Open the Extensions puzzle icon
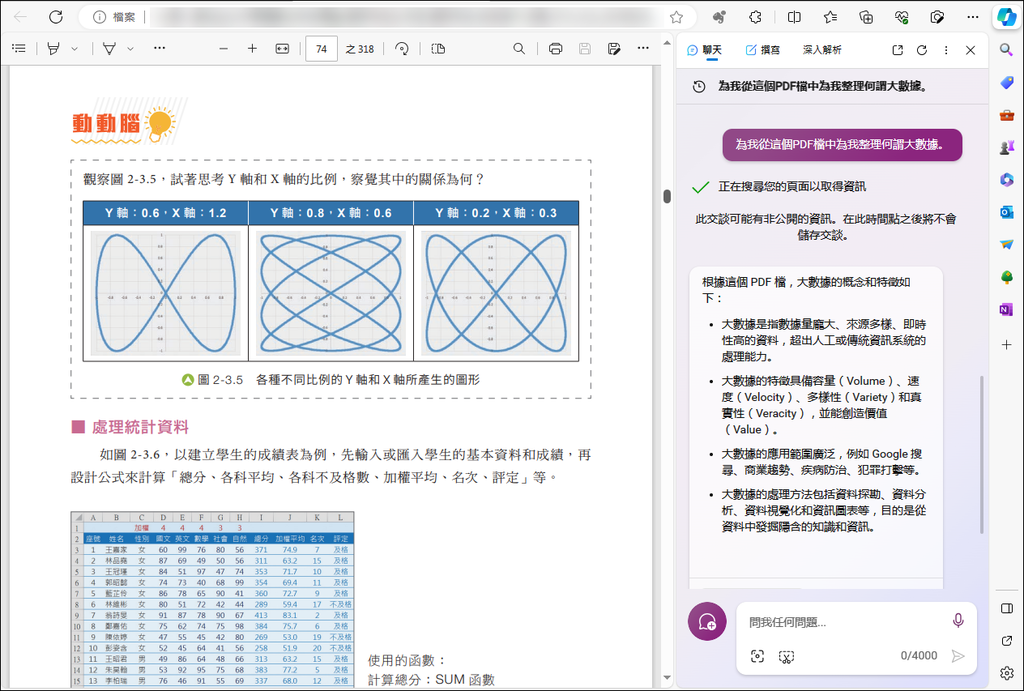The width and height of the screenshot is (1024, 691). [x=756, y=17]
